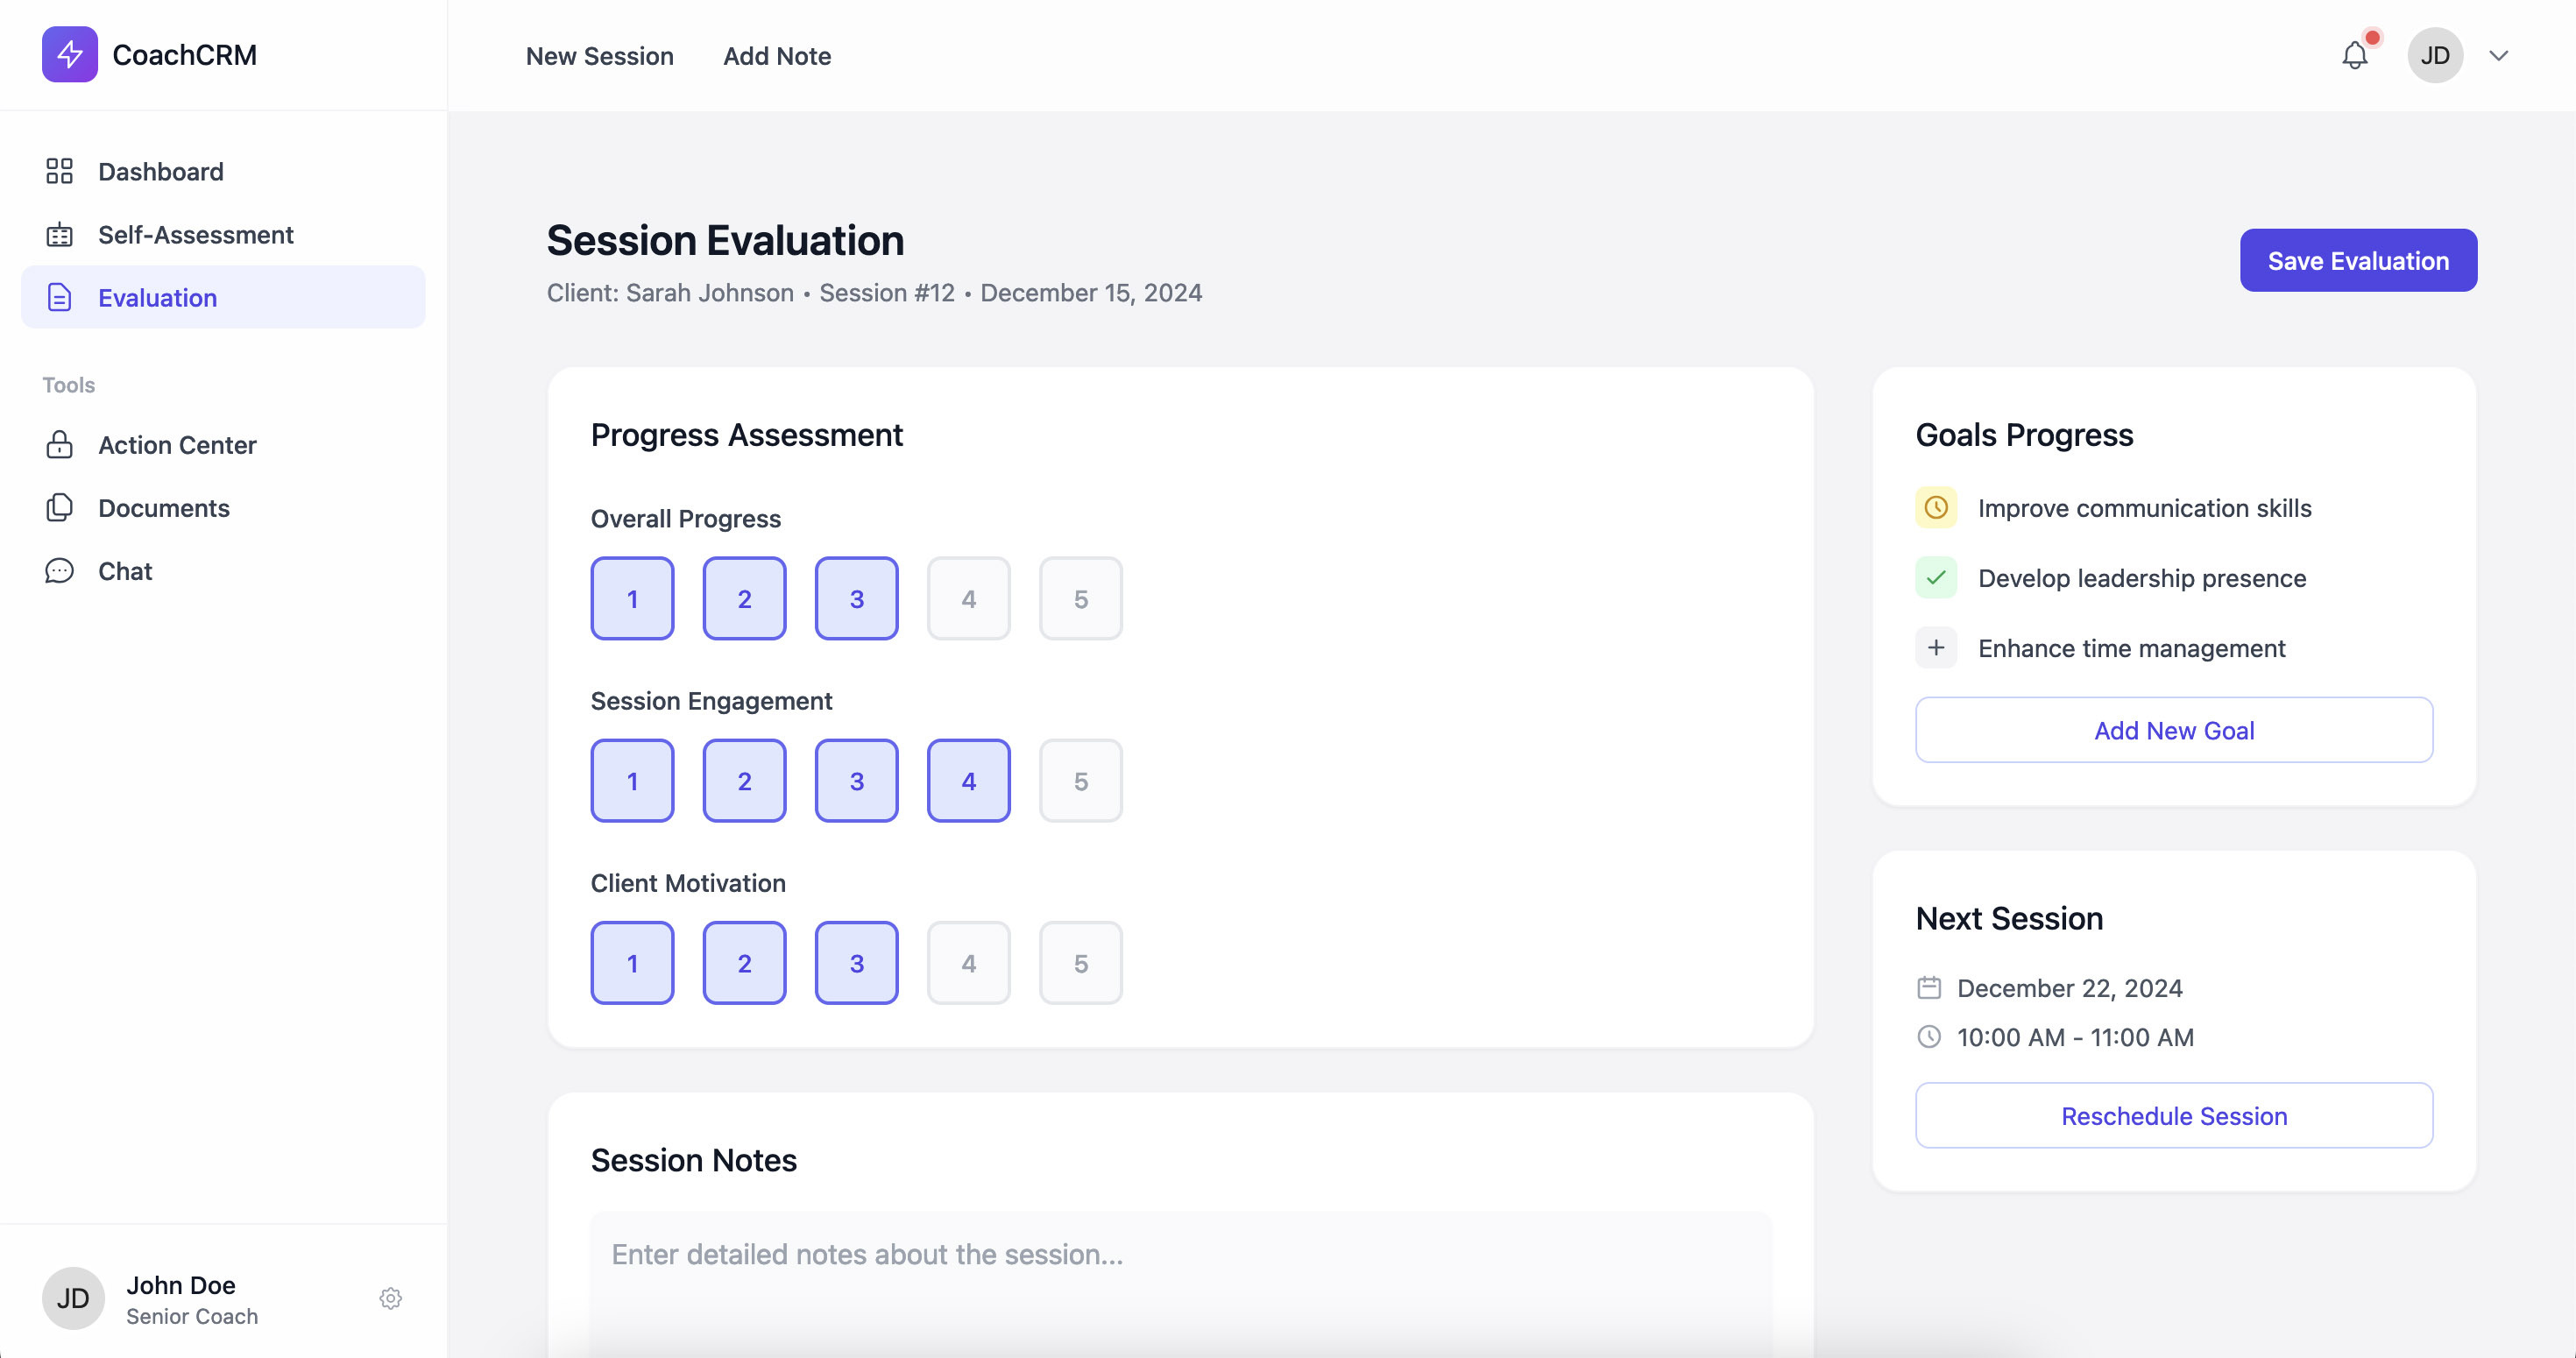This screenshot has width=2576, height=1358.
Task: Click the notification bell icon
Action: (2354, 54)
